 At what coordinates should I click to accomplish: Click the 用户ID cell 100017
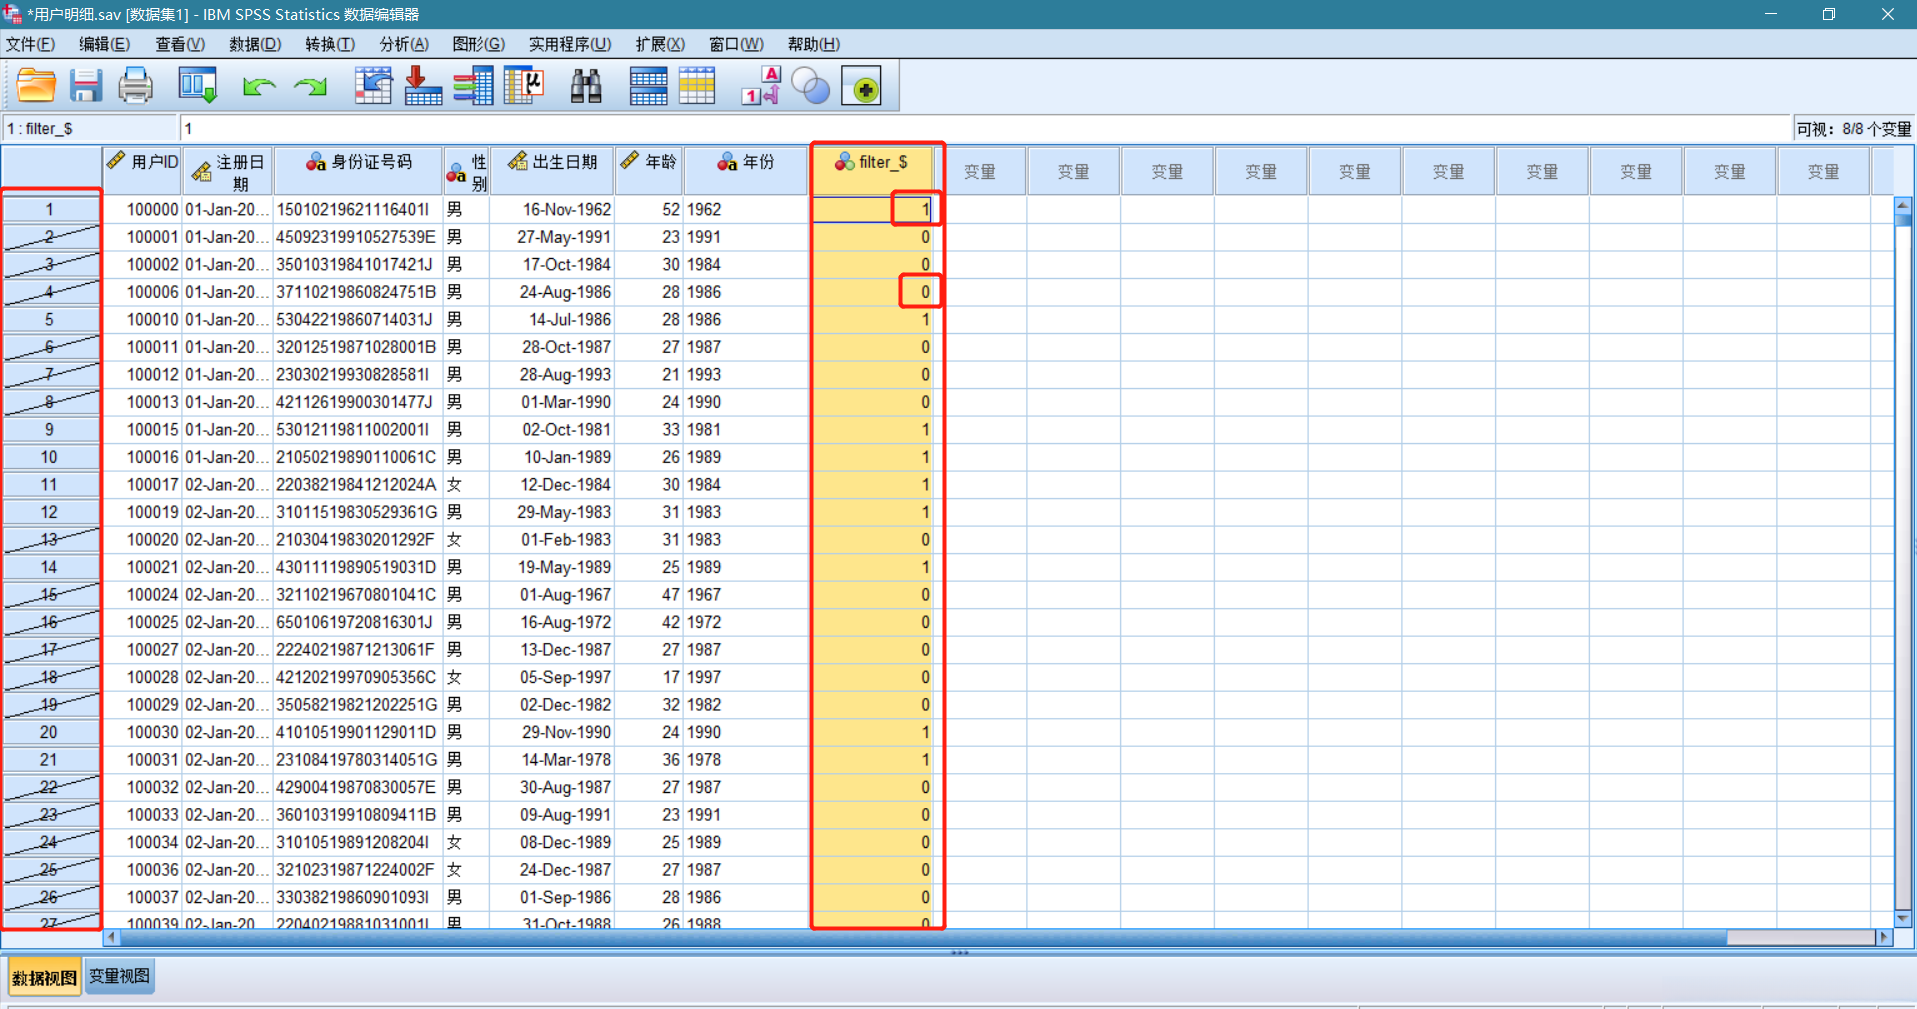coord(142,485)
